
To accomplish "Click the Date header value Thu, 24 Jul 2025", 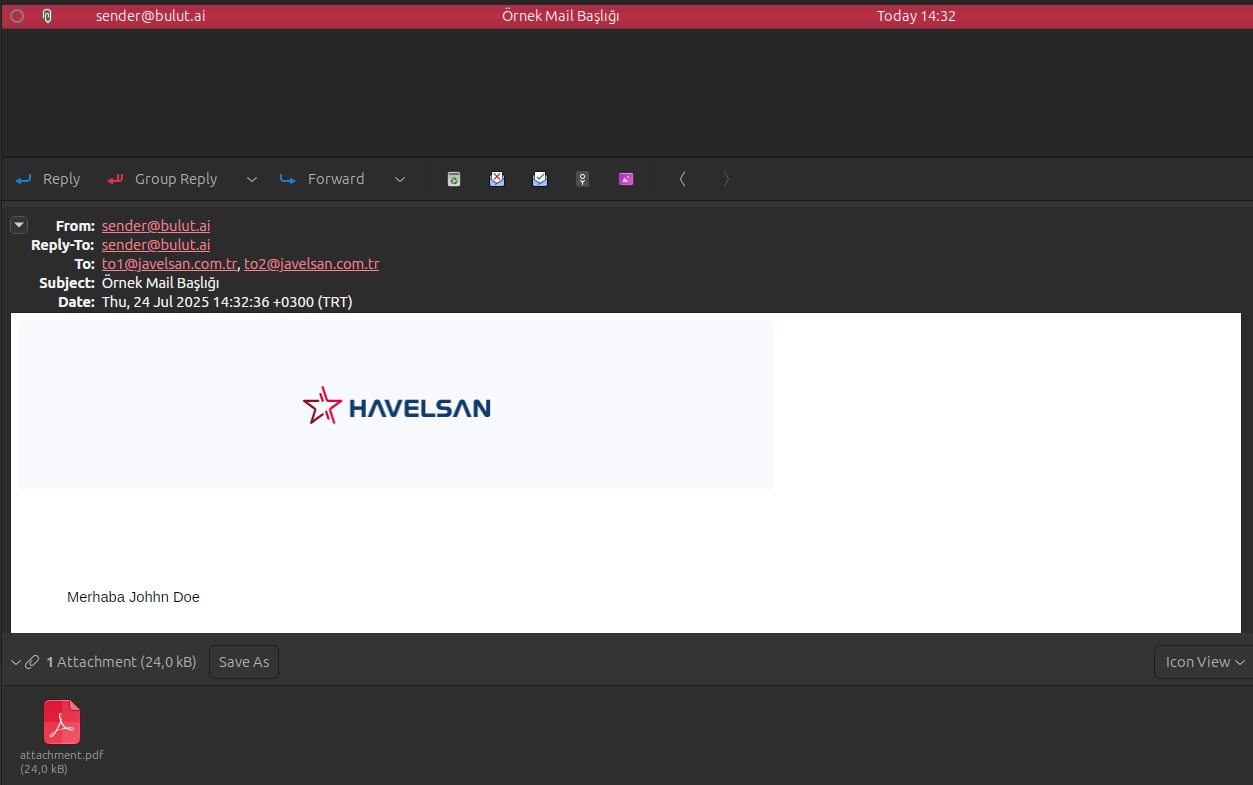I will (x=227, y=302).
